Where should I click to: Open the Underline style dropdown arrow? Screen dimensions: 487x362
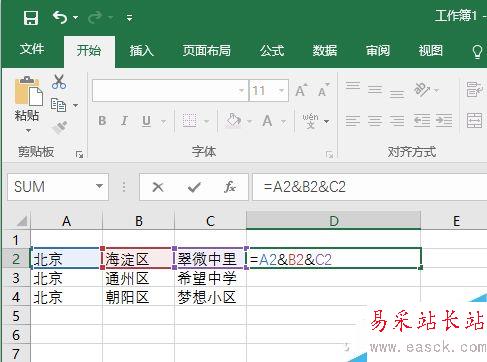[x=163, y=121]
